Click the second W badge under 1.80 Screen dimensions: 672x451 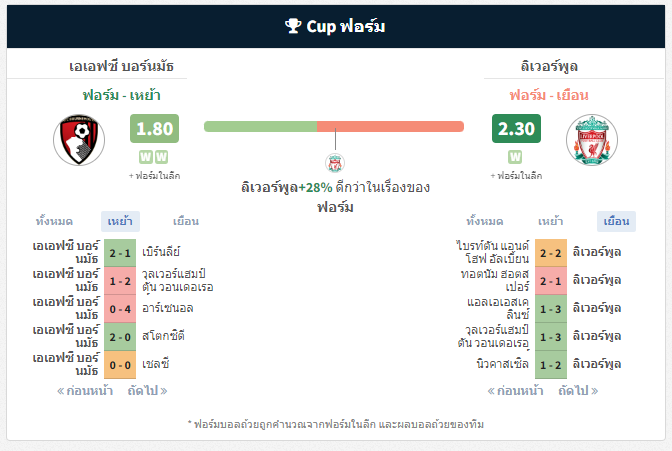click(x=161, y=157)
